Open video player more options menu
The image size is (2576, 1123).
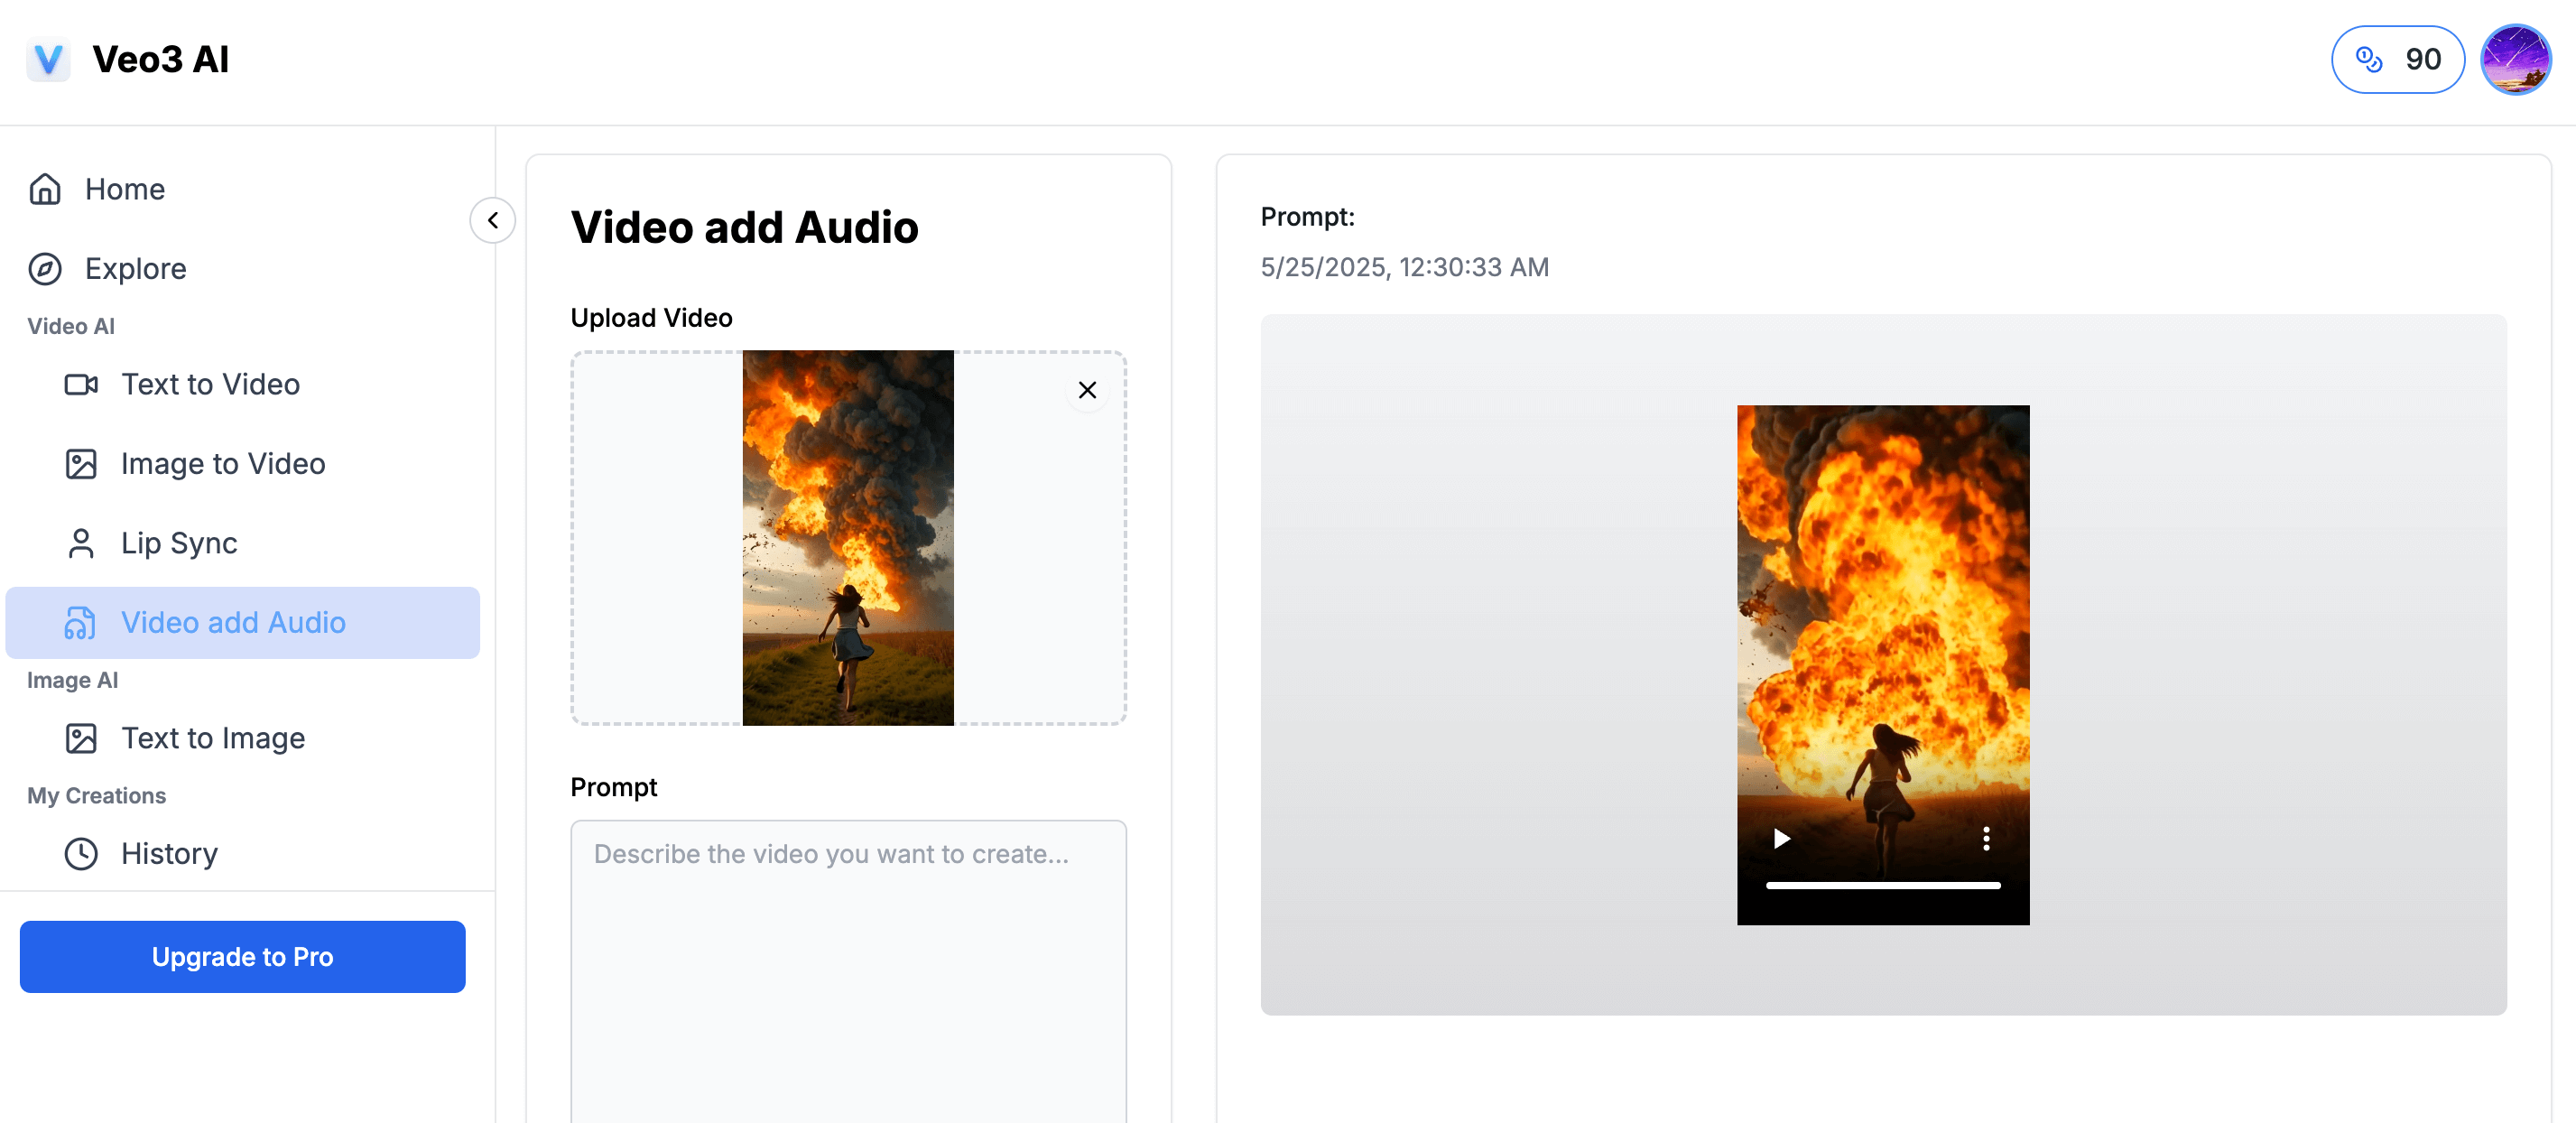pyautogui.click(x=1986, y=839)
